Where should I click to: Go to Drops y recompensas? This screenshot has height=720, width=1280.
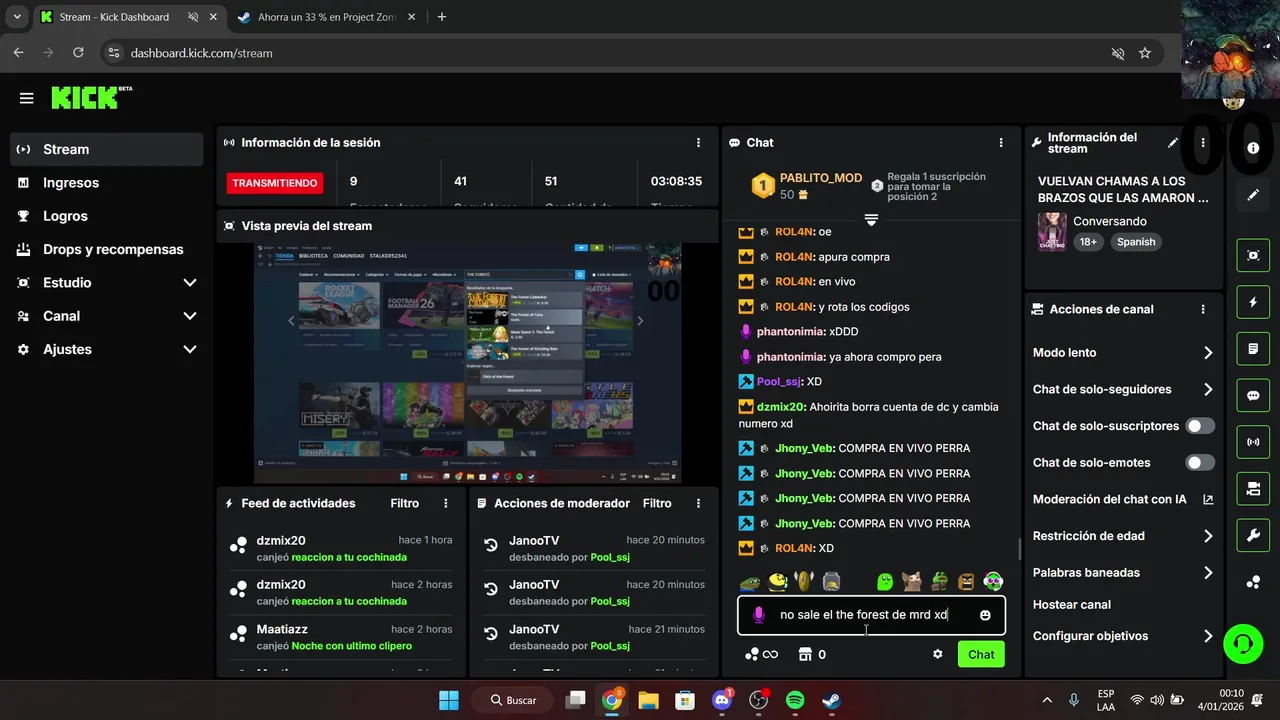[107, 249]
